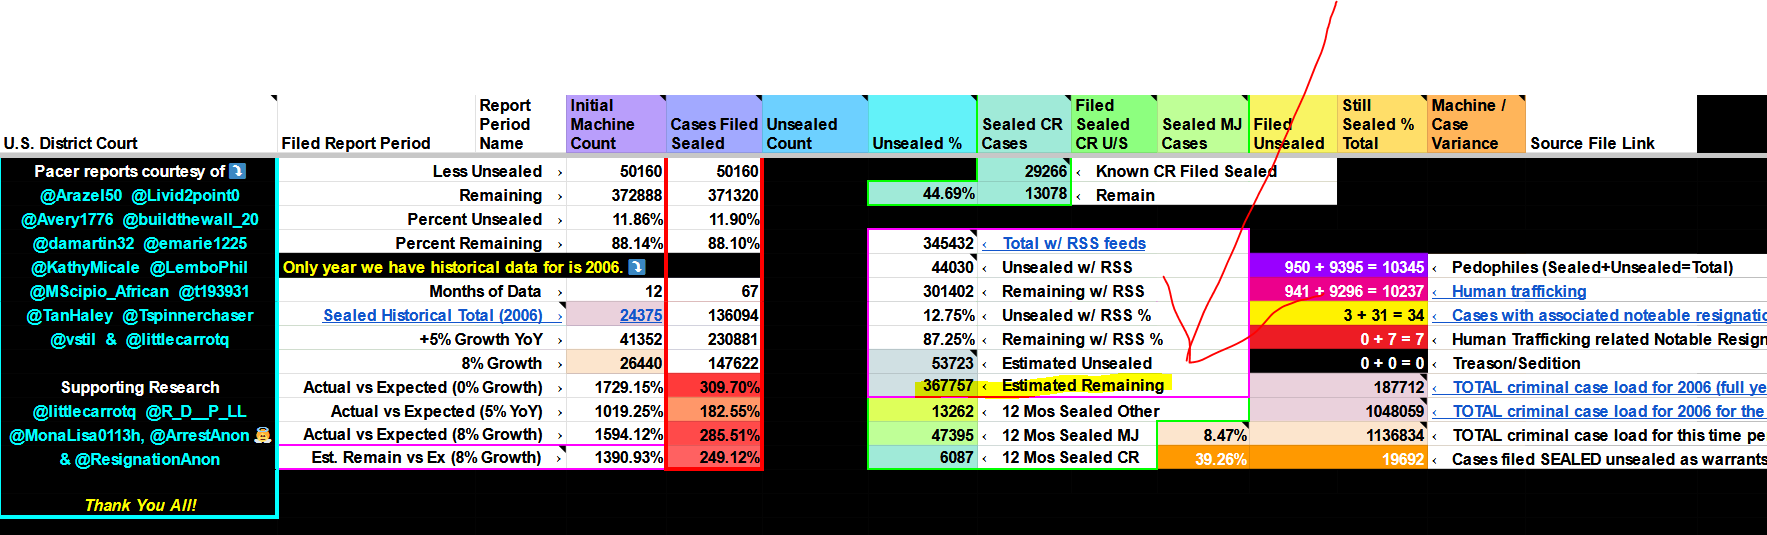Open the 'Sealed Historical Total (2006)' link
Screen dimensions: 1767x535
click(x=433, y=315)
